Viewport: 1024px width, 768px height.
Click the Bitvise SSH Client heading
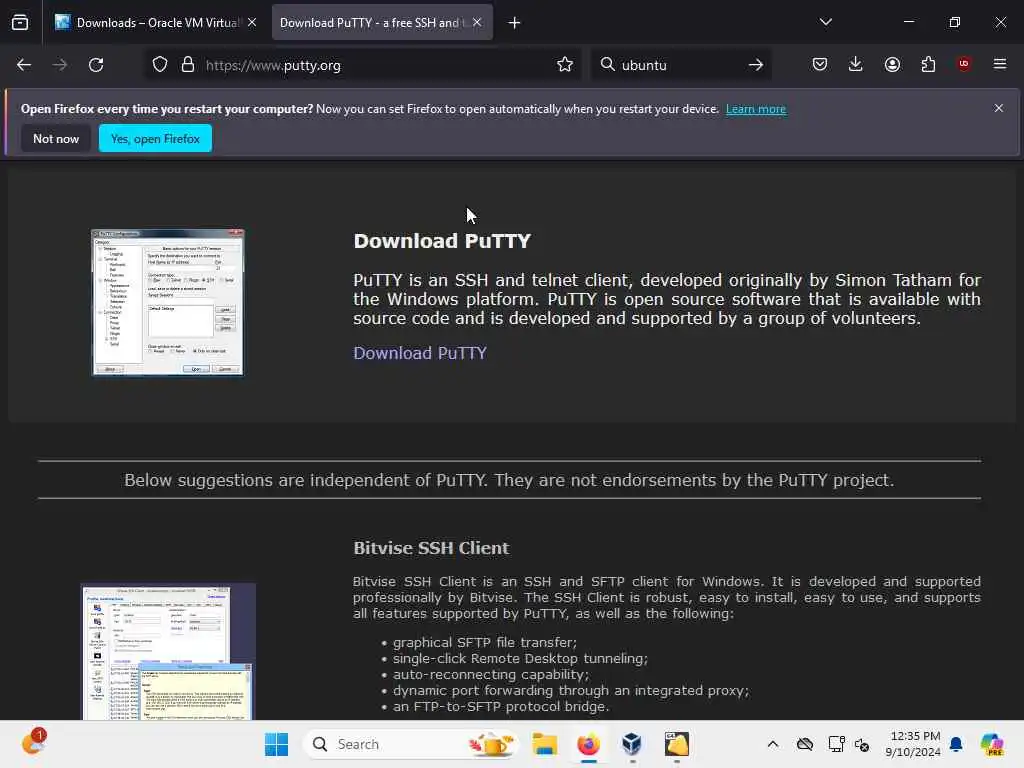tap(431, 548)
